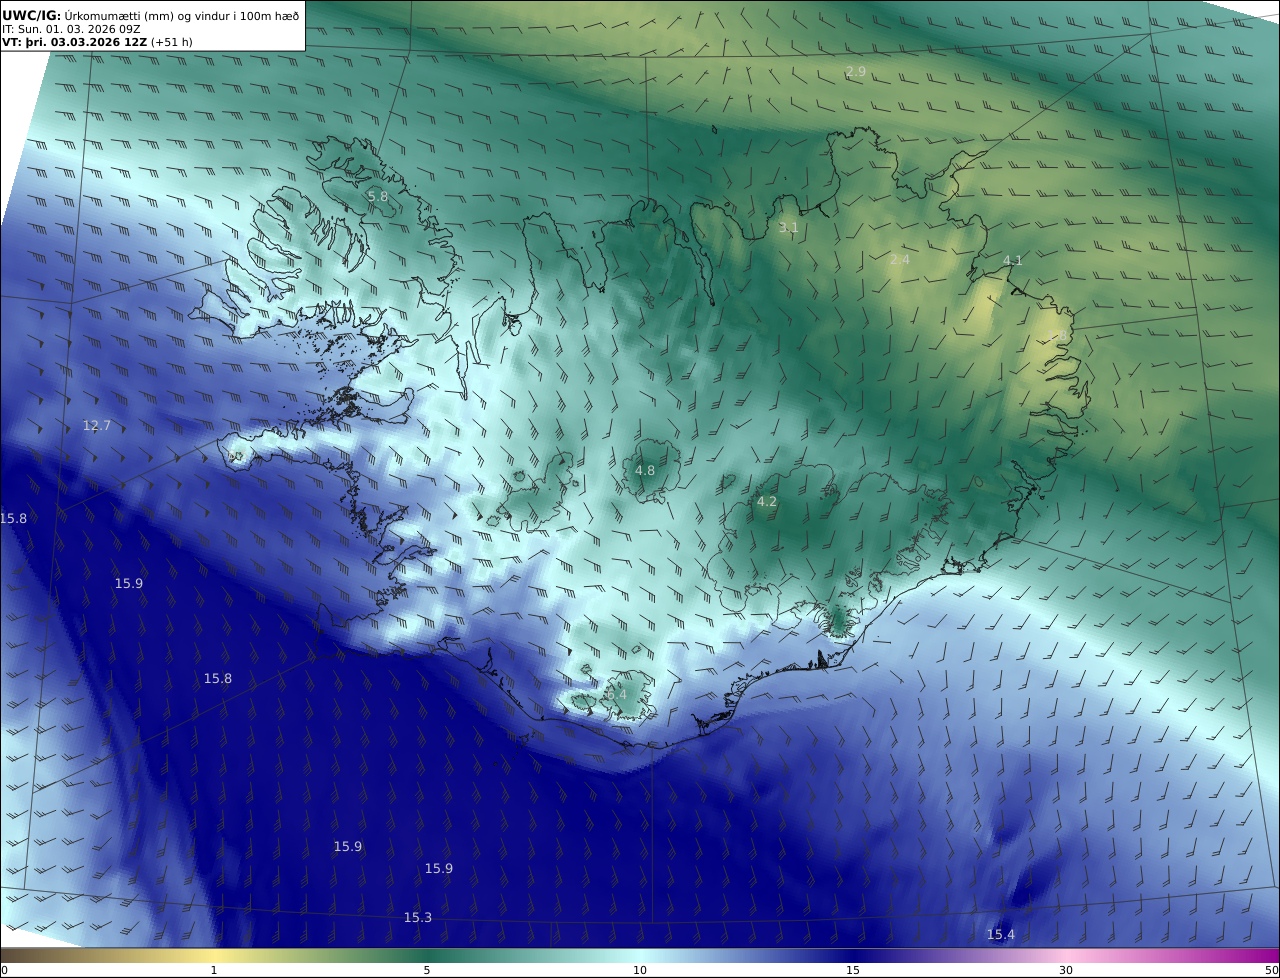Click the pink segment of the color scale
The width and height of the screenshot is (1280, 978).
[x=1066, y=955]
